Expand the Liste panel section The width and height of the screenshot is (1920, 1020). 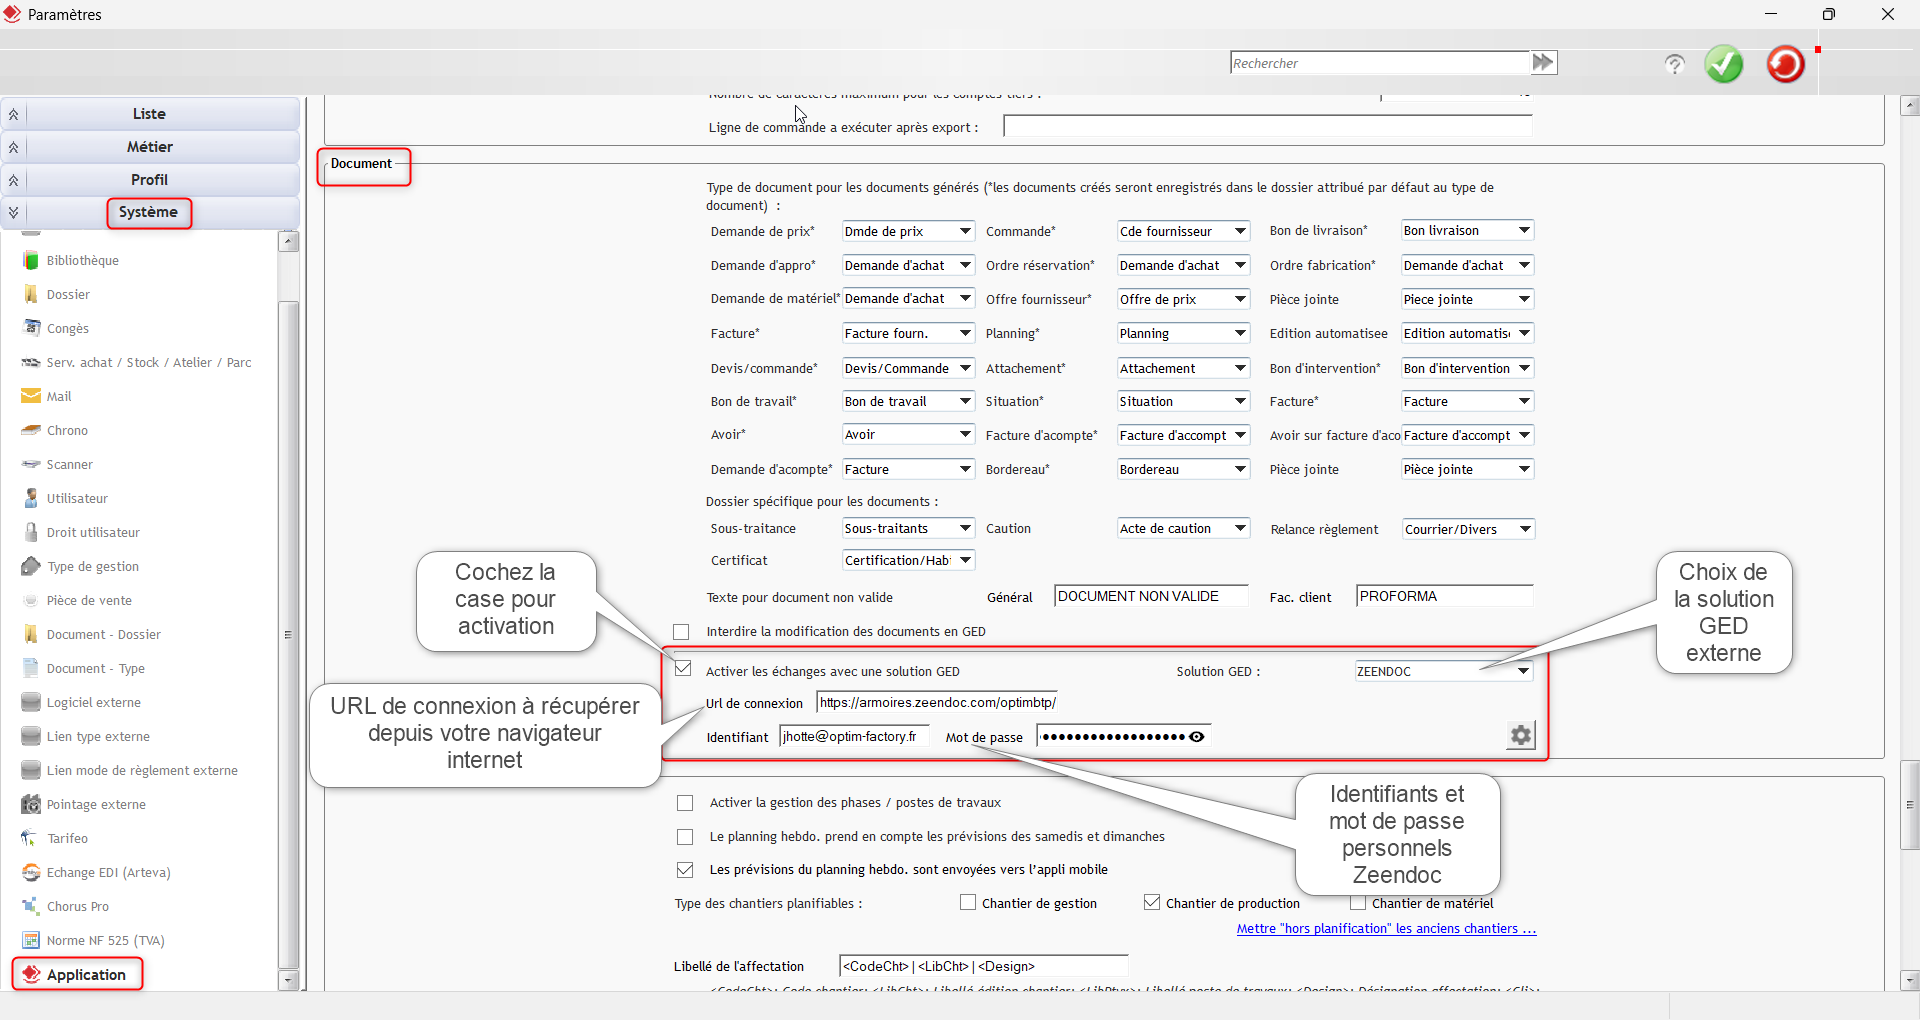point(150,114)
